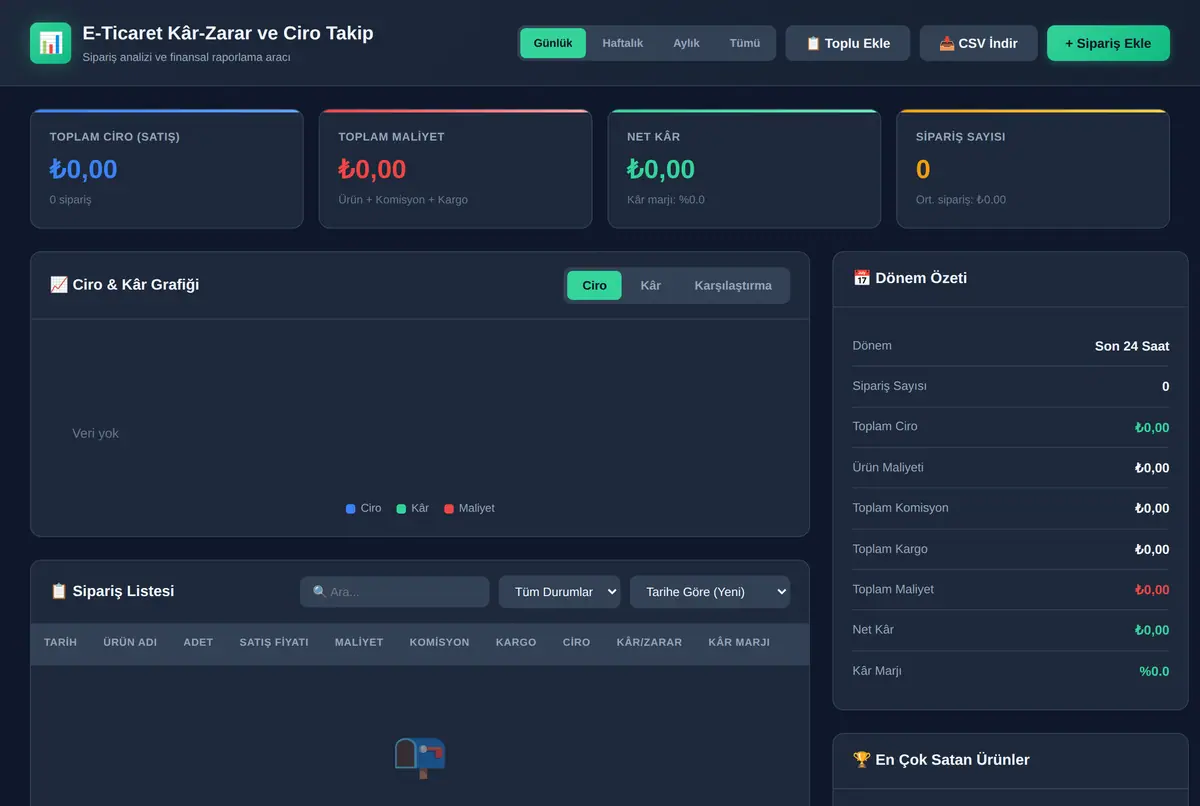Expand the Tarihe Göre (Yeni) sort dropdown

point(710,592)
